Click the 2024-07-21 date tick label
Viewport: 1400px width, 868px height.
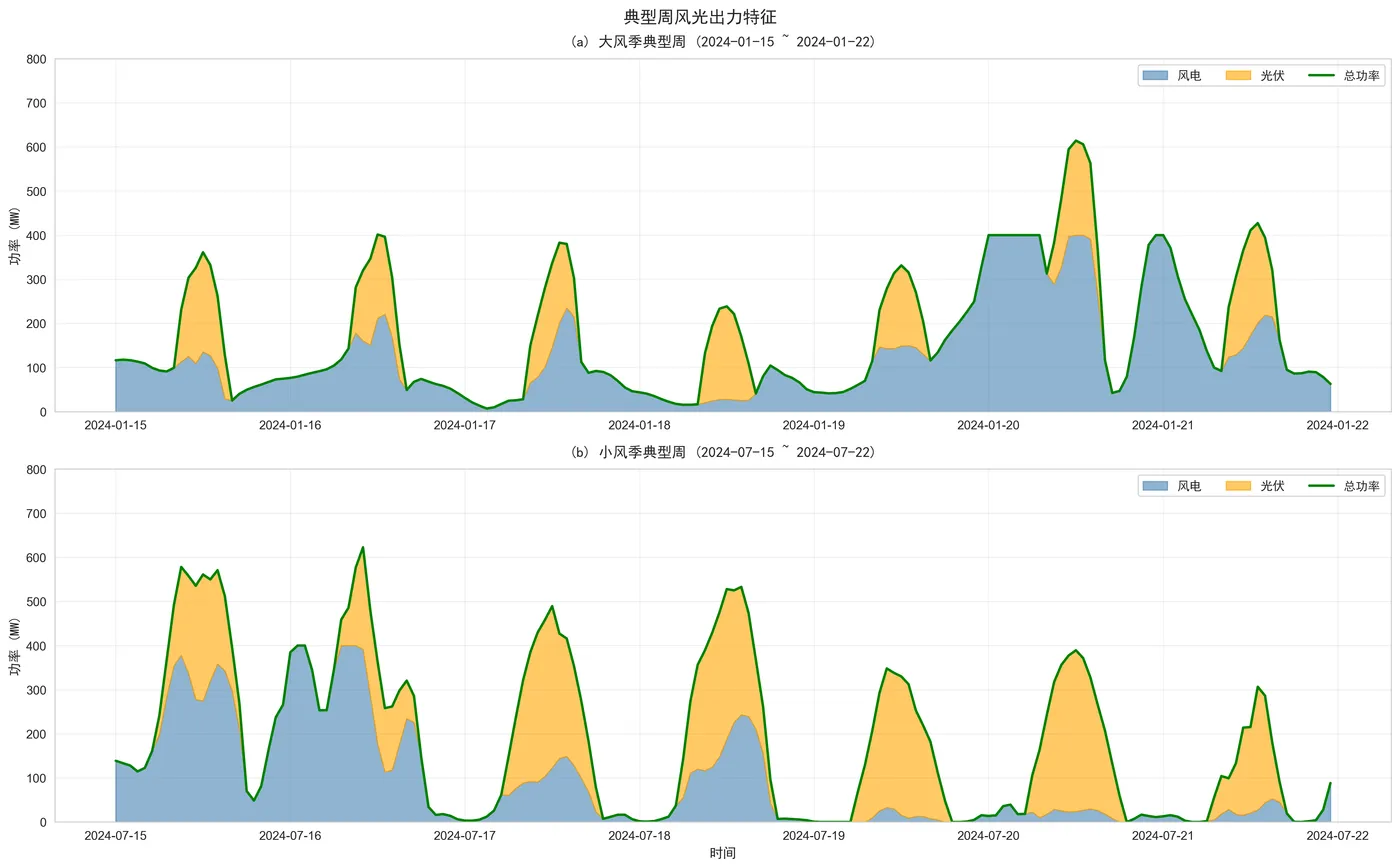click(1163, 835)
